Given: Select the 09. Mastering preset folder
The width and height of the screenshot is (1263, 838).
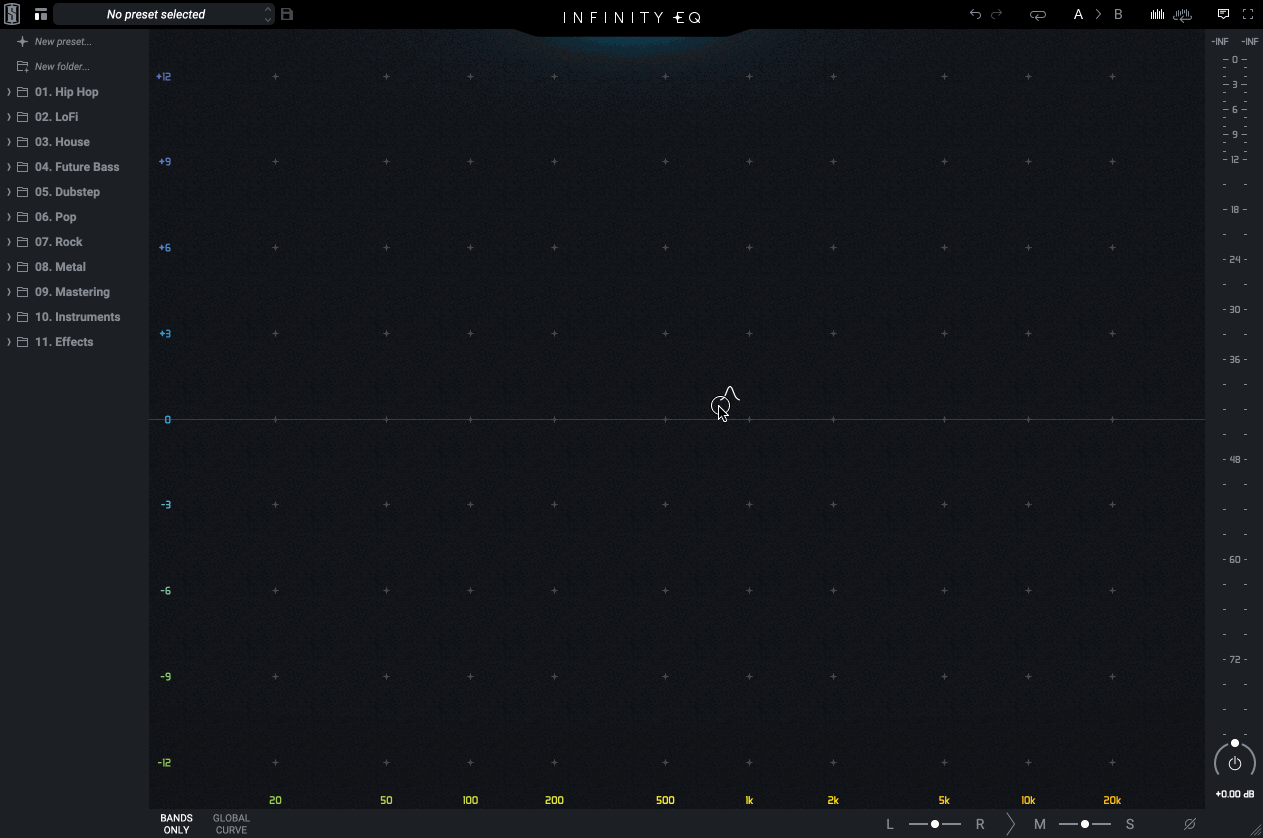Looking at the screenshot, I should click(72, 292).
